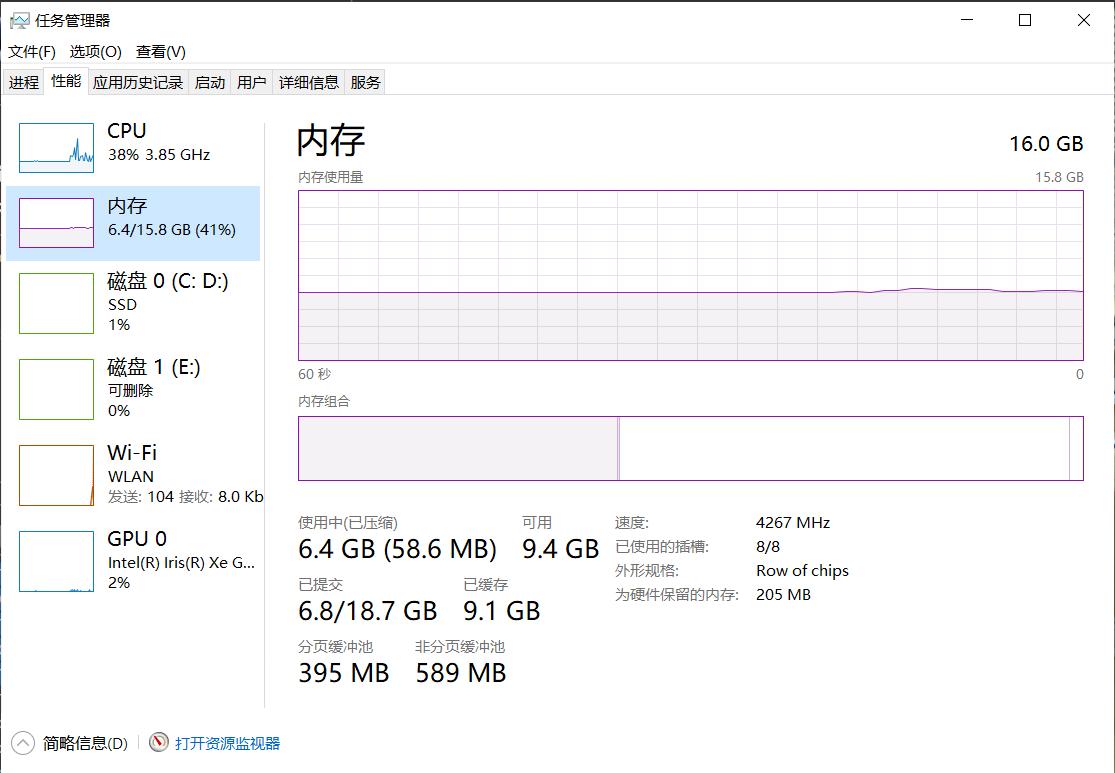Viewport: 1115px width, 773px height.
Task: Click the resource monitor gauge icon
Action: (x=159, y=743)
